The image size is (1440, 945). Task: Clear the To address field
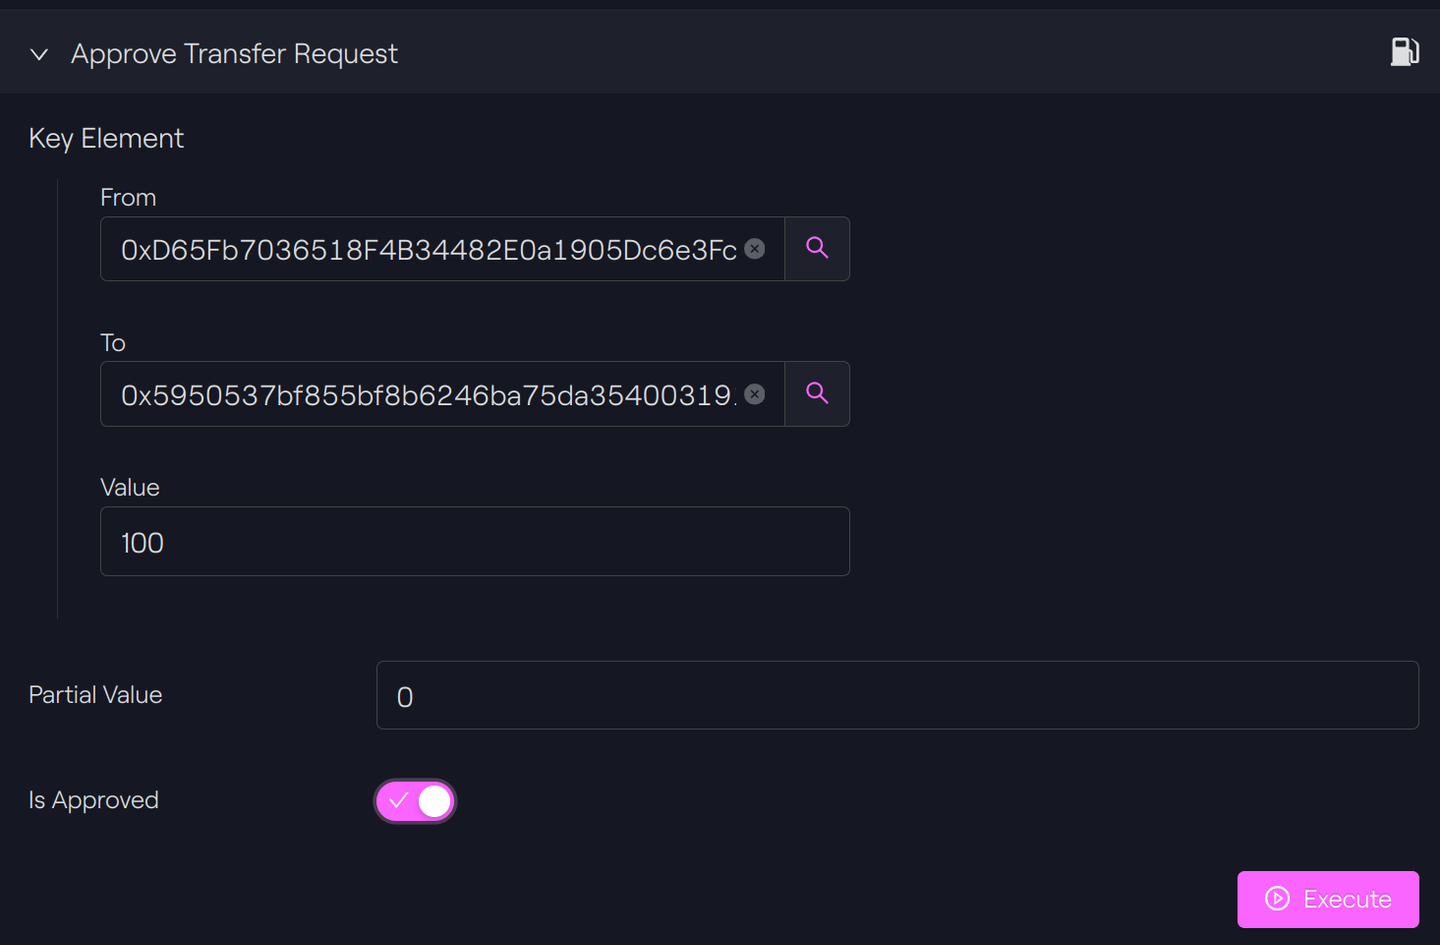click(x=755, y=394)
